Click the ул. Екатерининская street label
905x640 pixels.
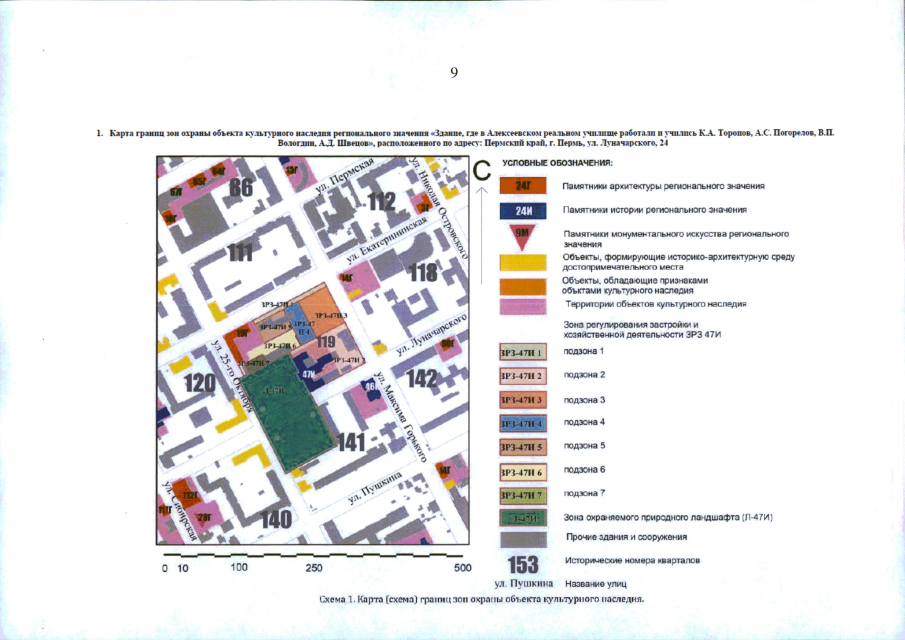coord(387,239)
